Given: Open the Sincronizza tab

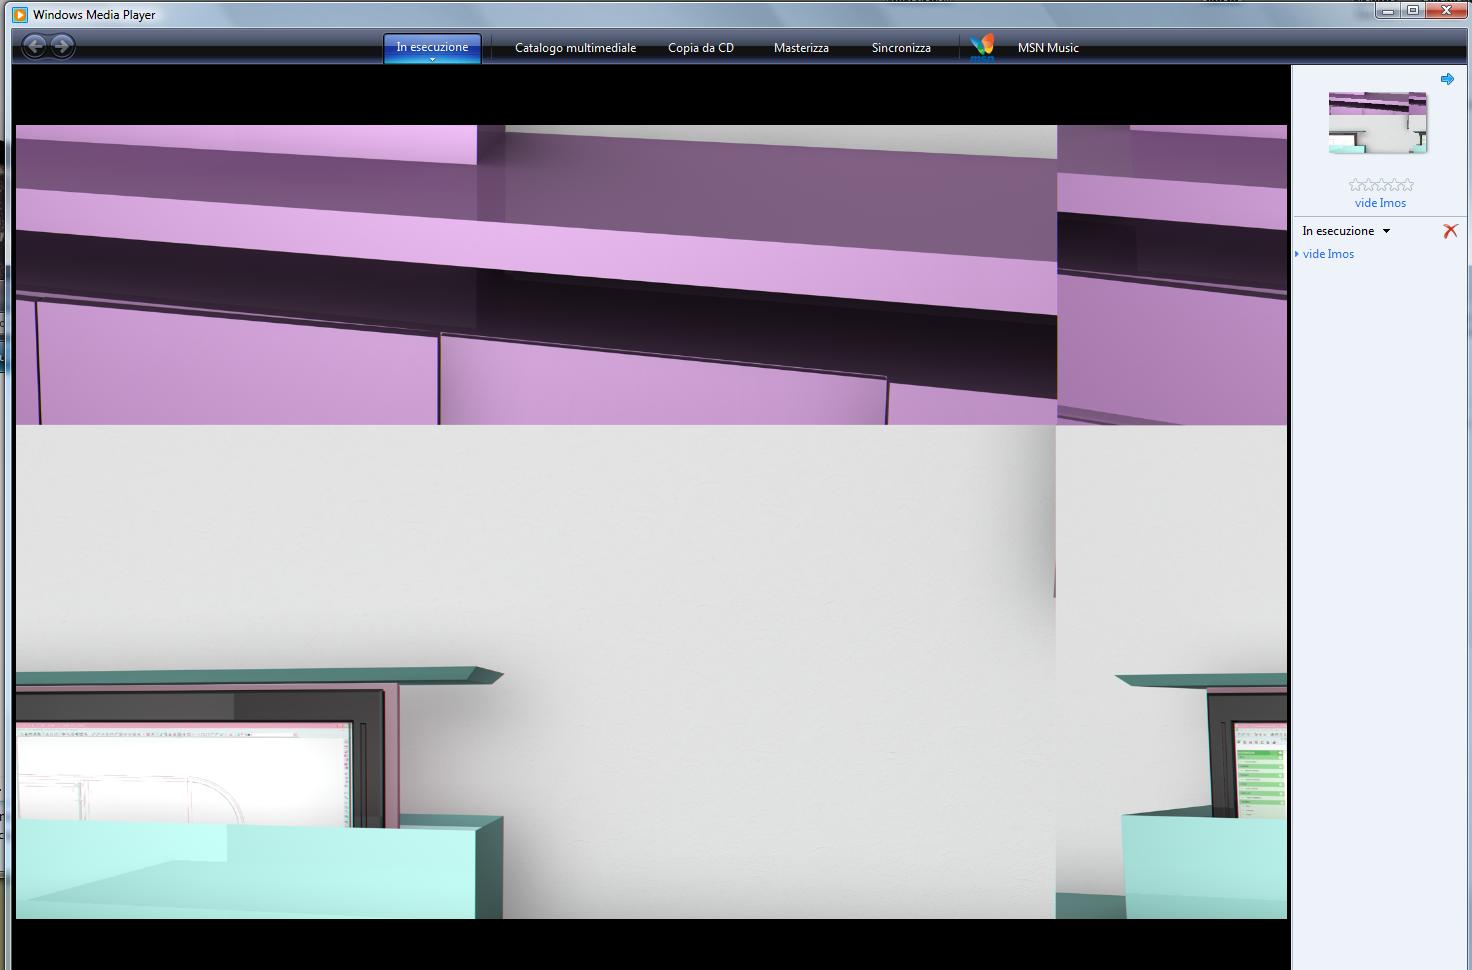Looking at the screenshot, I should coord(901,48).
